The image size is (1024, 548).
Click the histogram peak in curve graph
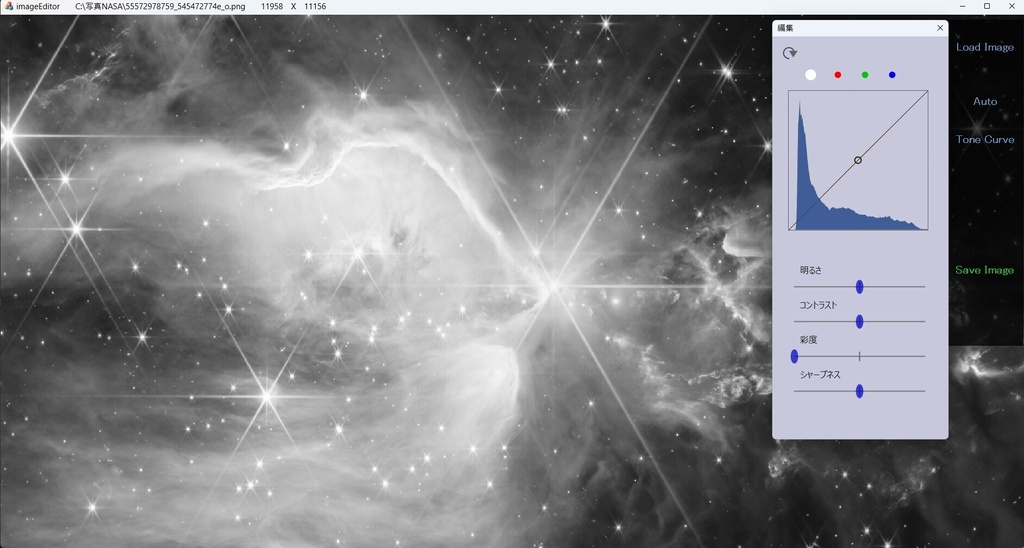(799, 106)
